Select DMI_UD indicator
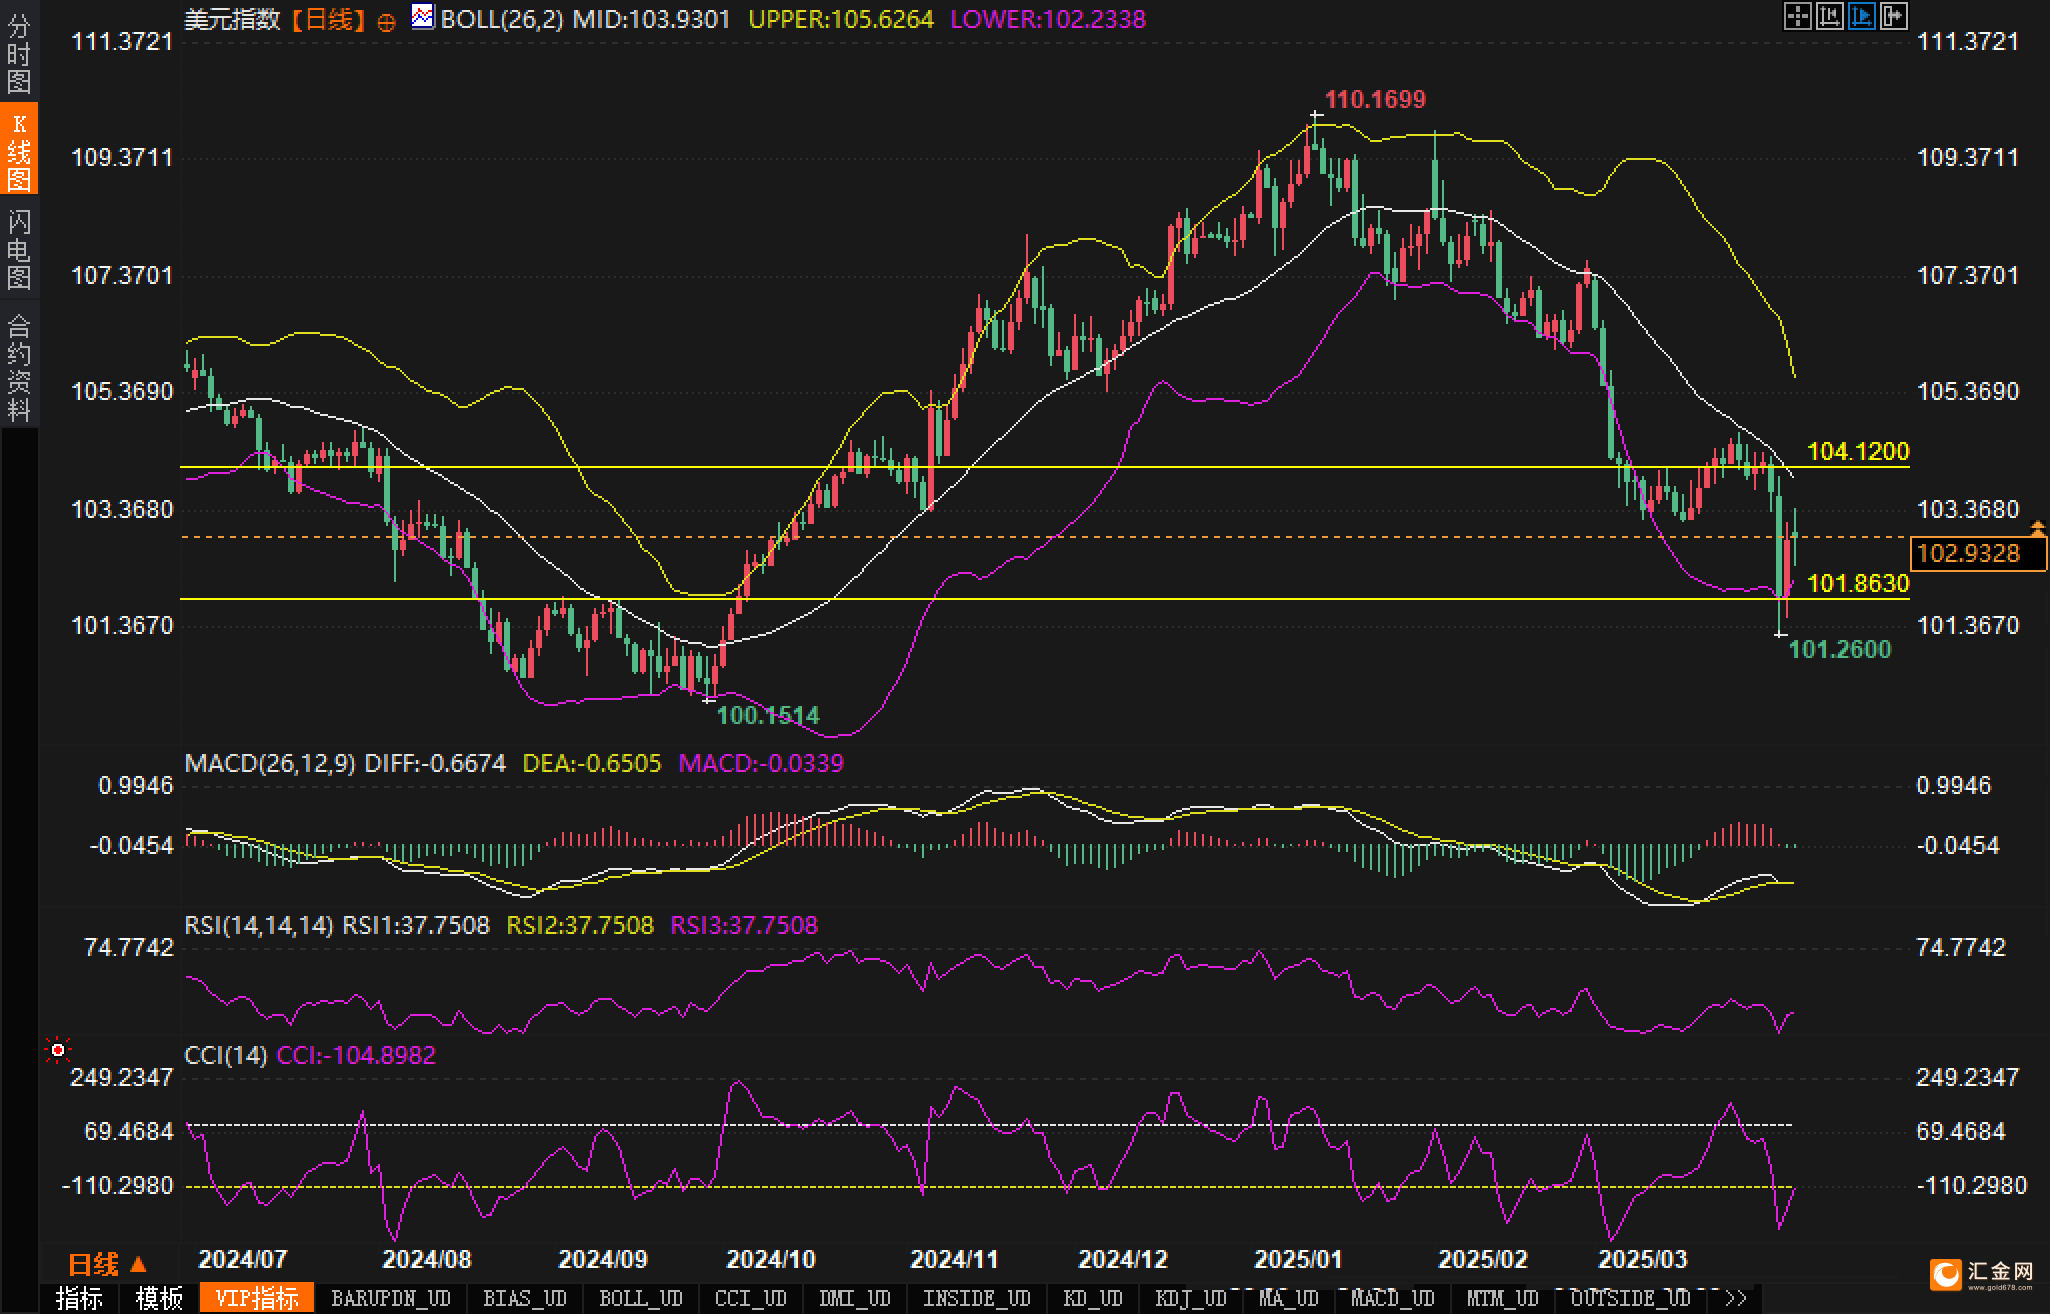This screenshot has height=1314, width=2050. tap(855, 1298)
